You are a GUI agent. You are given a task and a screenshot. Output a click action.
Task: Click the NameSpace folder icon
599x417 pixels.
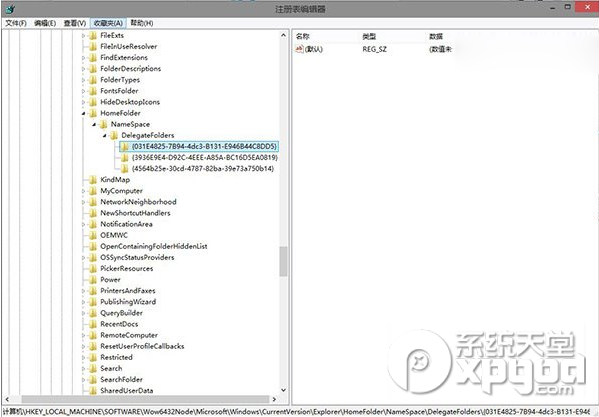coord(104,124)
